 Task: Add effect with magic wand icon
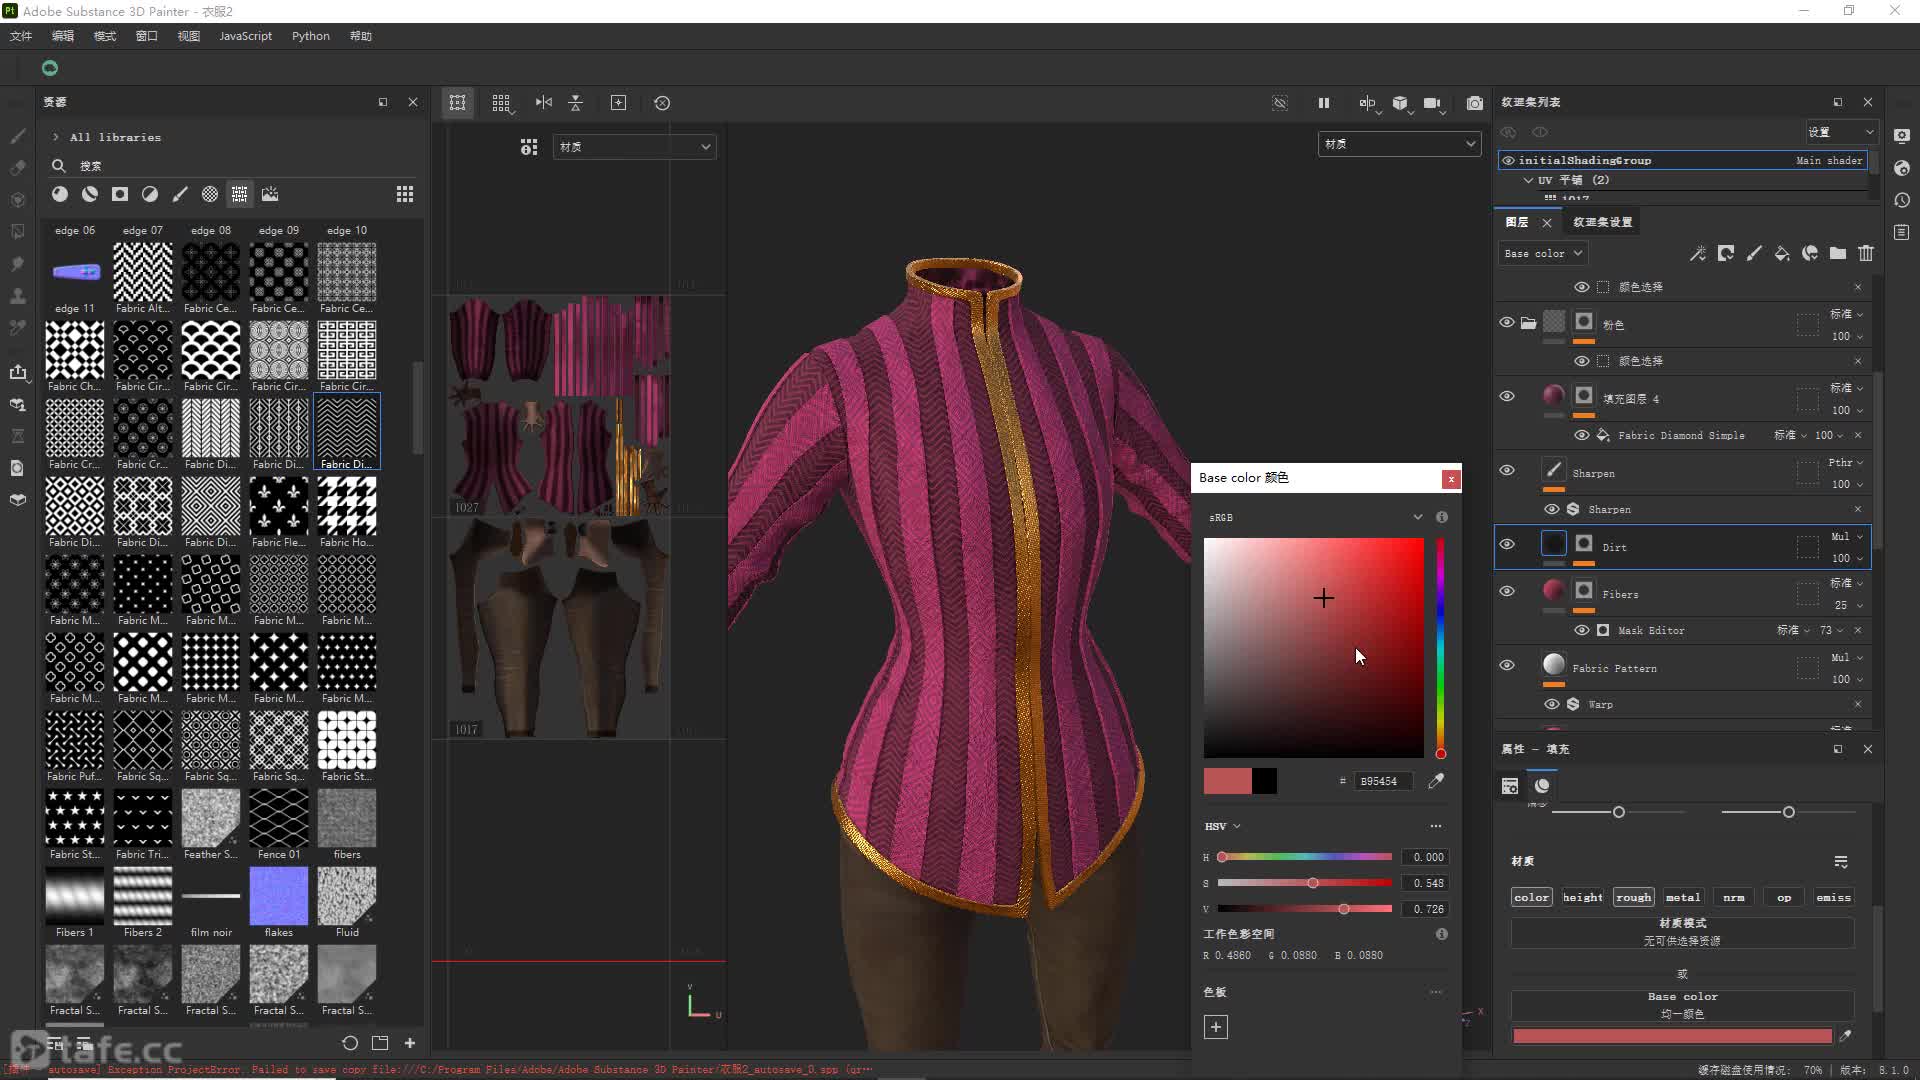[x=1698, y=253]
